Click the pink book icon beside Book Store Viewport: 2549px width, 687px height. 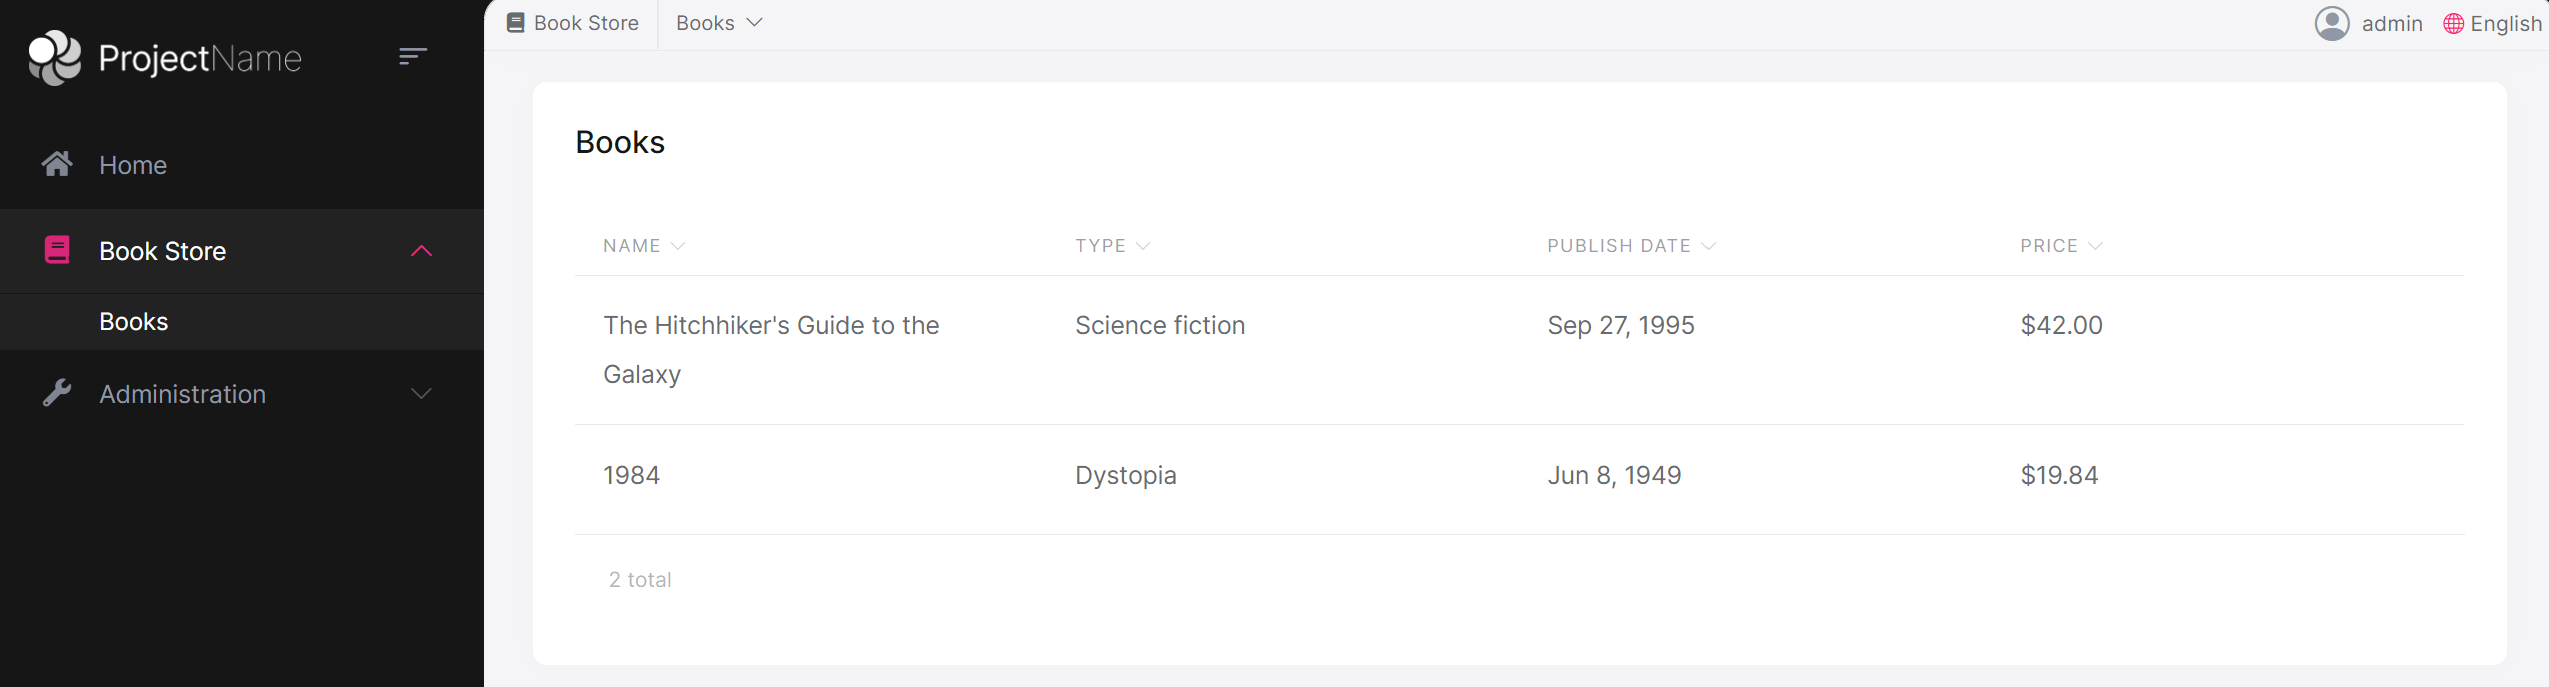point(57,250)
